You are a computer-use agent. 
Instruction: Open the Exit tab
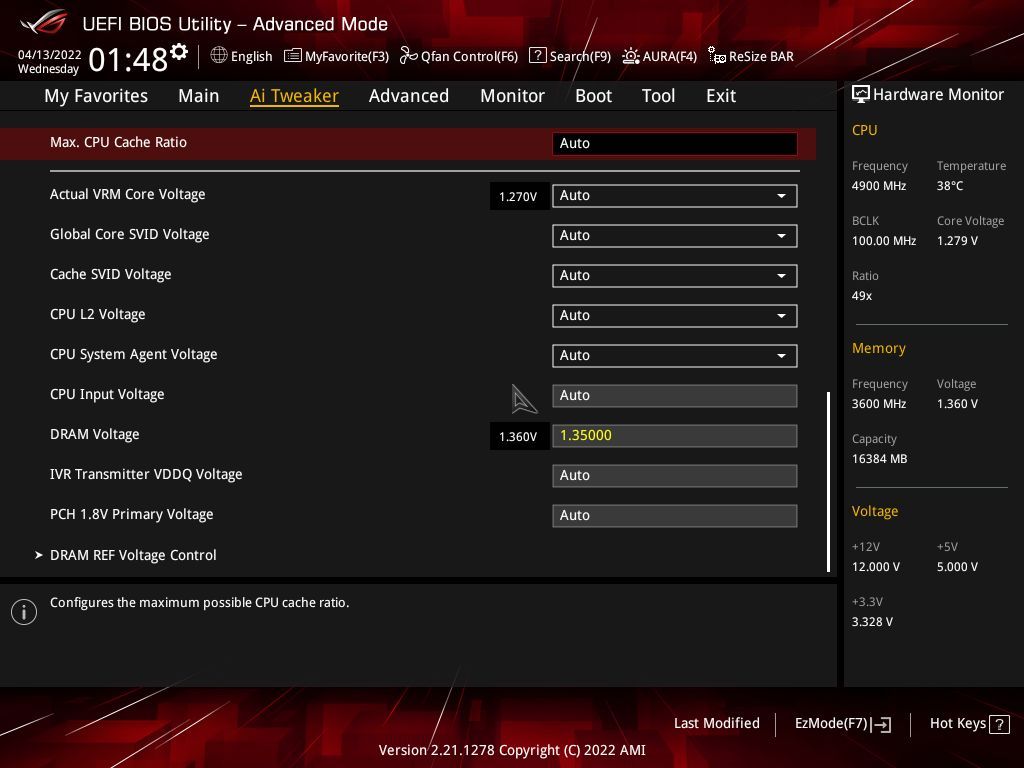721,96
